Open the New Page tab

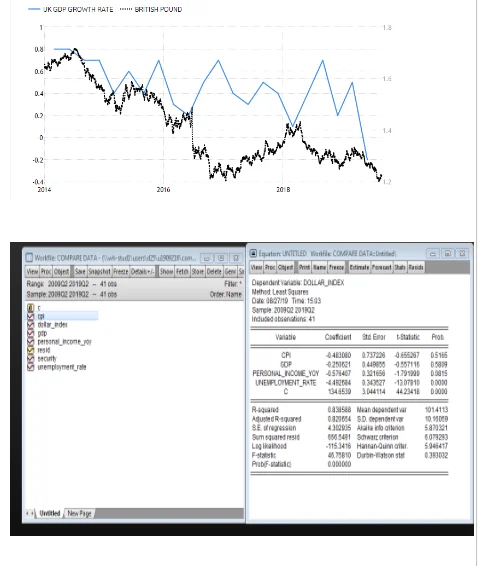79,513
